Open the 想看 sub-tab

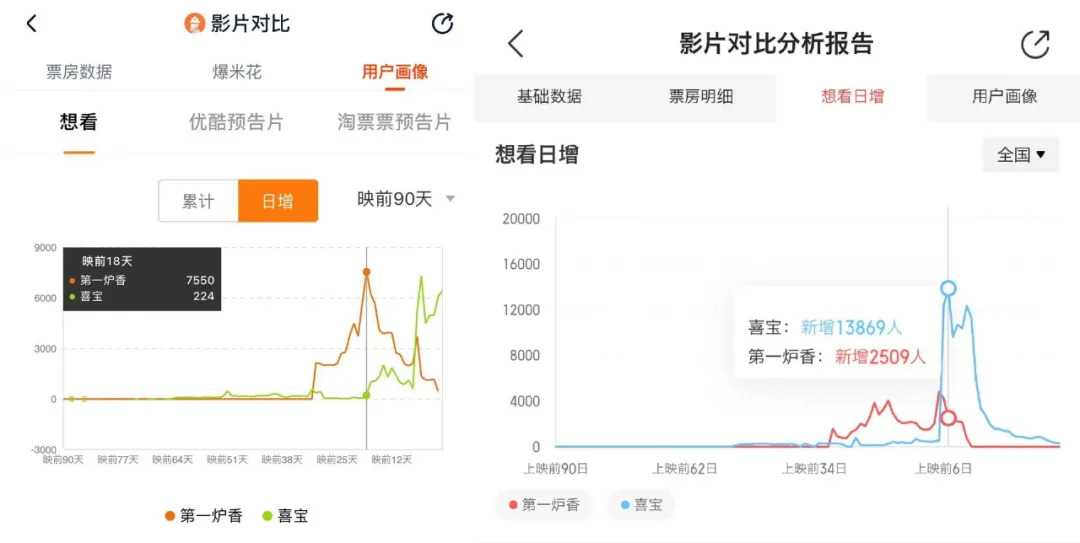(x=79, y=123)
